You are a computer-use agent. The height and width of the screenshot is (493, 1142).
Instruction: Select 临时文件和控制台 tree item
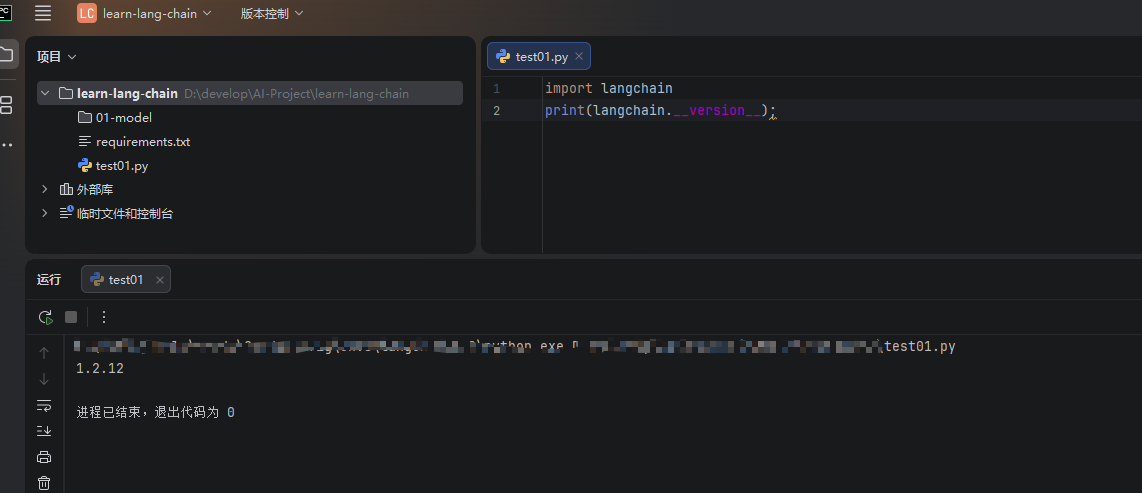click(117, 213)
